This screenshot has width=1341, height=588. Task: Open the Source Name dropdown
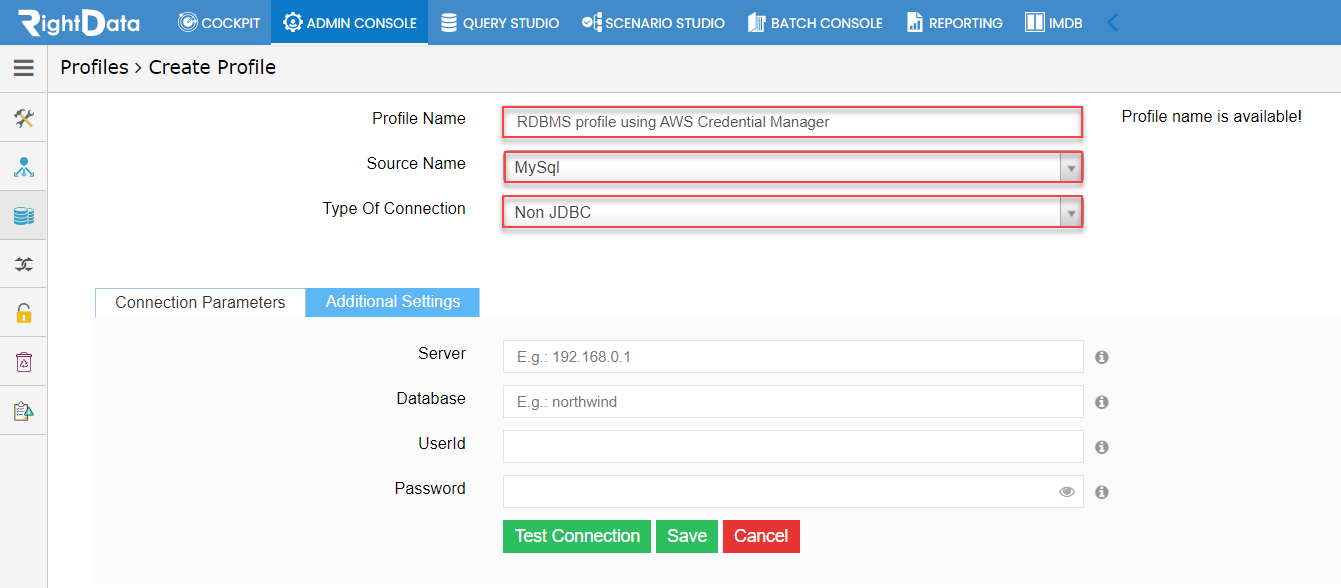click(1070, 167)
